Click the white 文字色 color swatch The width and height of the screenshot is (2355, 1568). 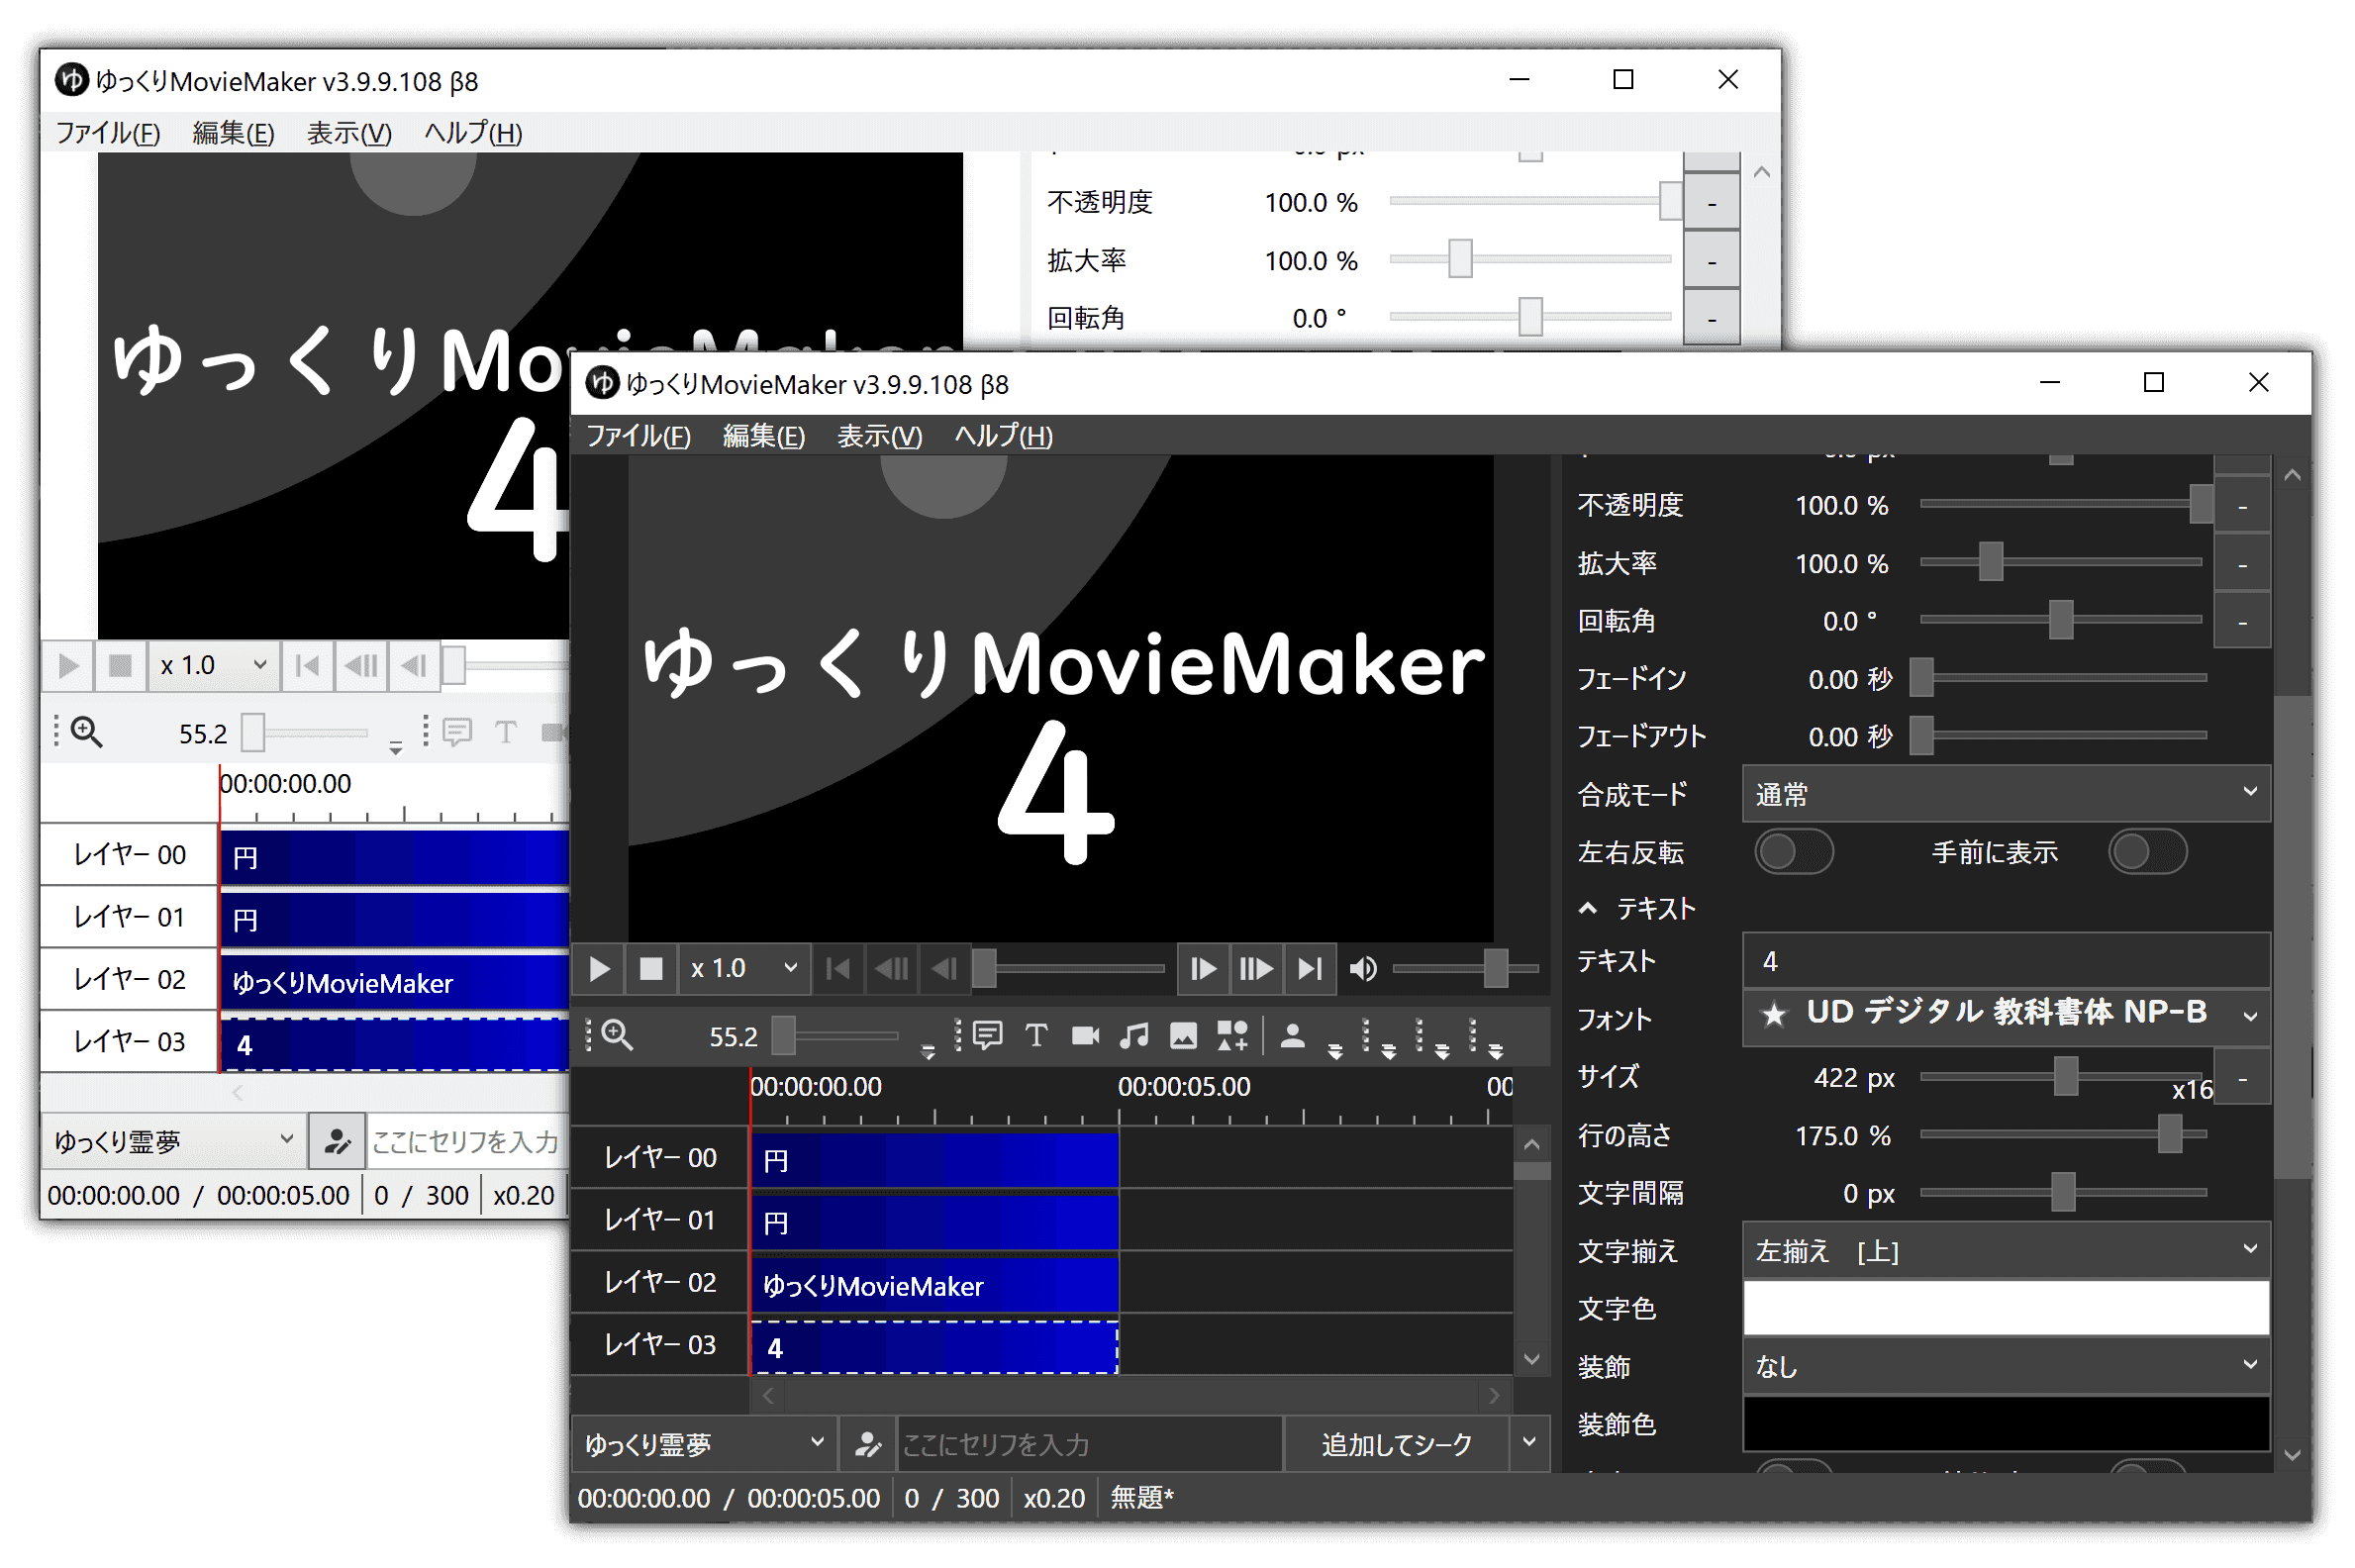coord(2004,1308)
